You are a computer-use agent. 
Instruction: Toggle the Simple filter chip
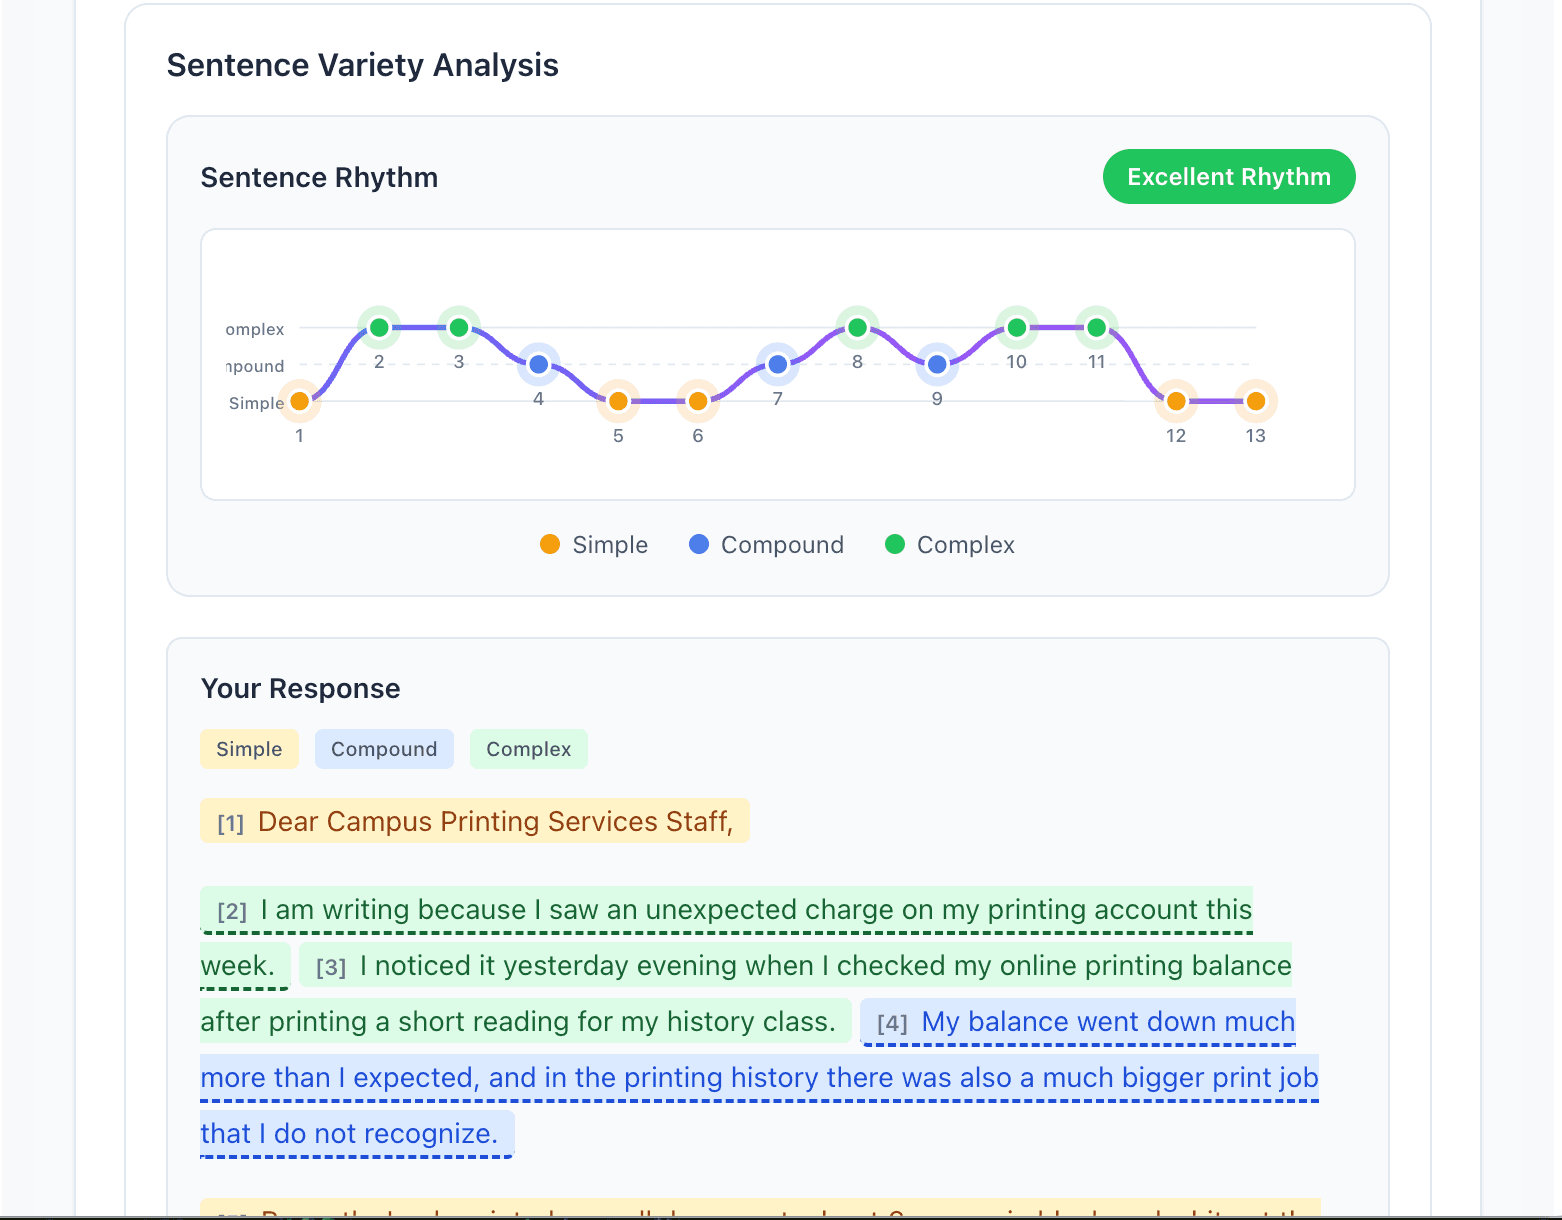pyautogui.click(x=249, y=748)
